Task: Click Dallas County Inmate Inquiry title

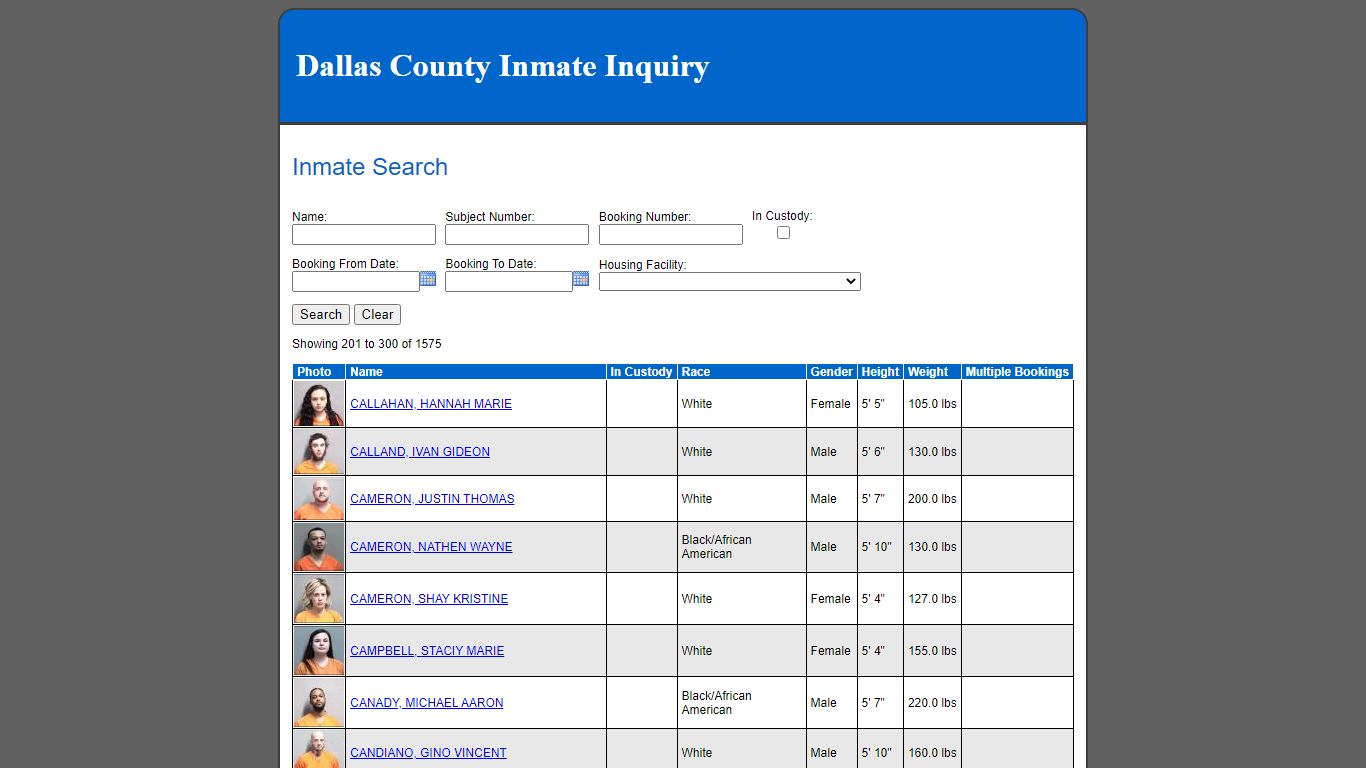Action: coord(503,66)
